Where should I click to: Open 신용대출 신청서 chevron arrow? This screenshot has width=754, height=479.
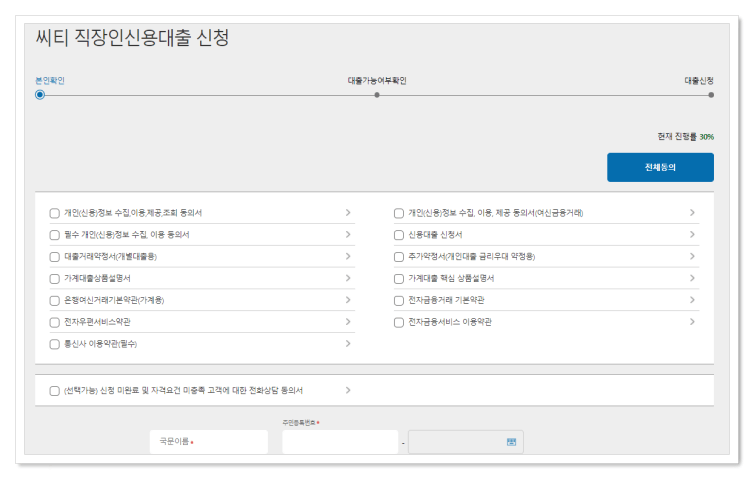(692, 234)
